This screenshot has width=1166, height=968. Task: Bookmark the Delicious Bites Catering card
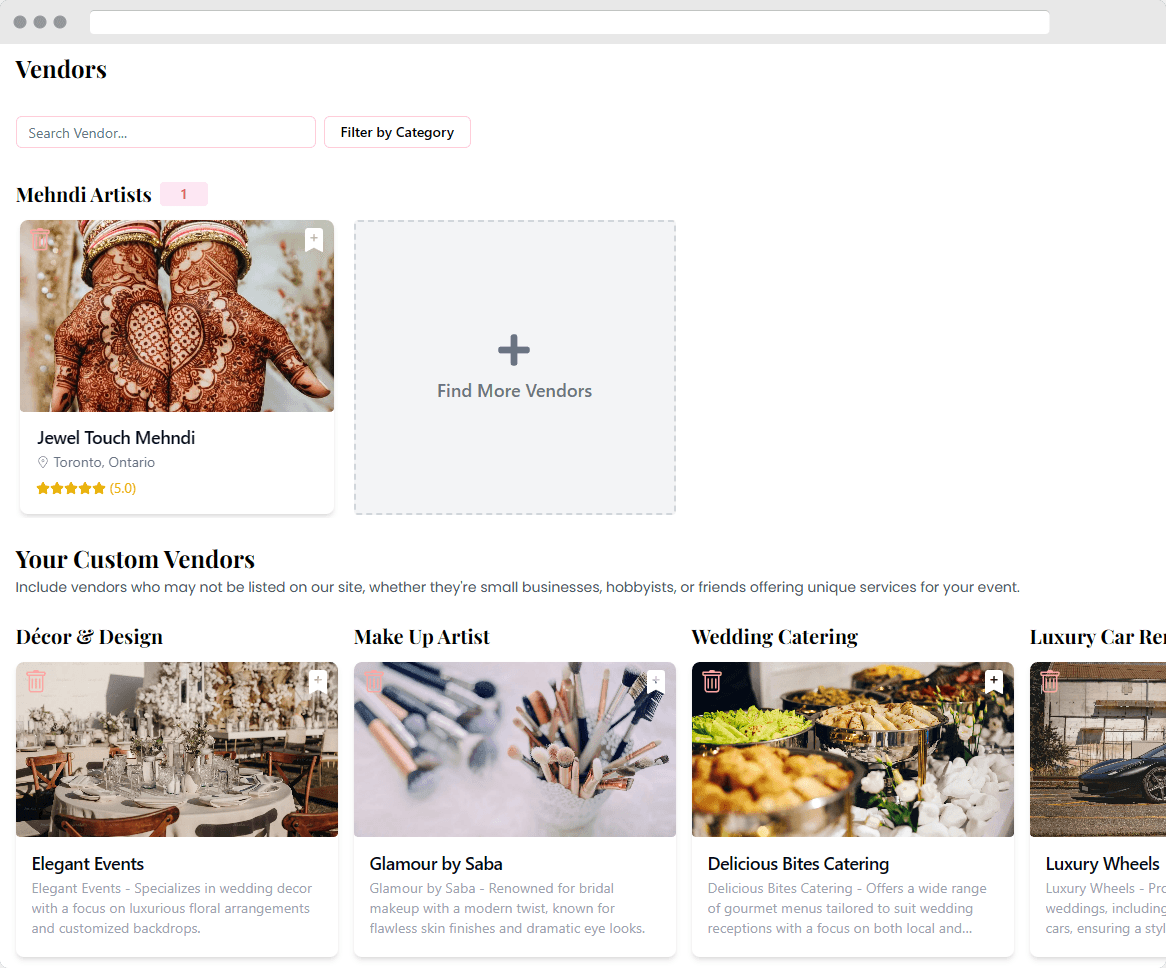point(993,681)
